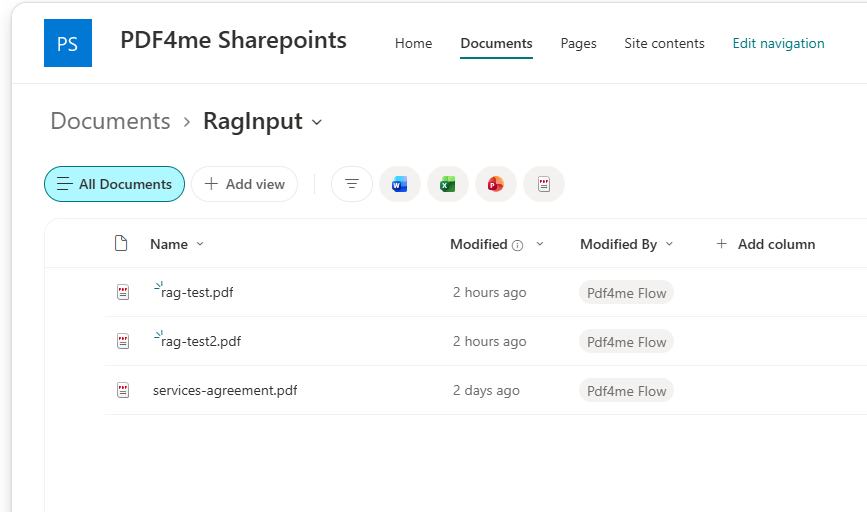
Task: Click Pdf4me Flow chip for rag-test2.pdf
Action: click(626, 342)
